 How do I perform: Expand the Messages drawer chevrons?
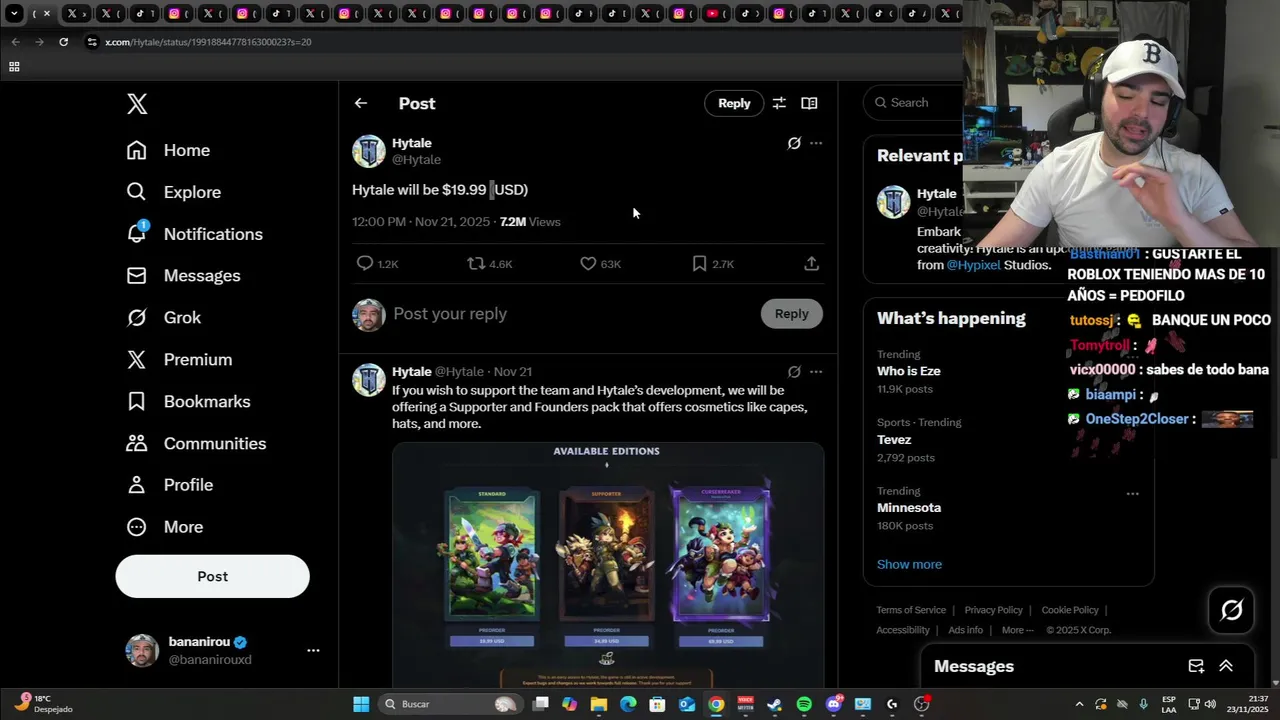click(x=1226, y=666)
